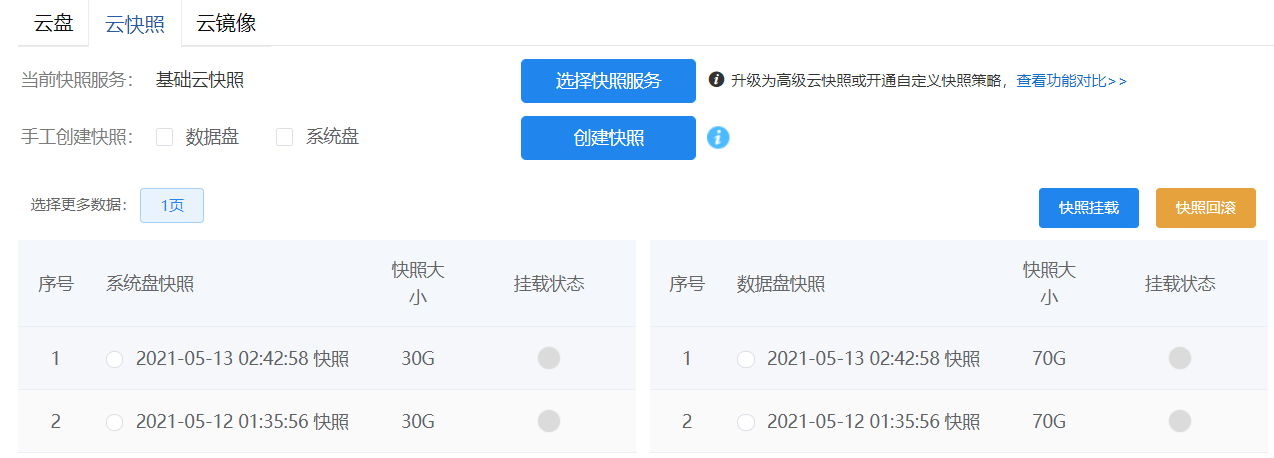This screenshot has width=1274, height=458.
Task: Select system disk snapshot 2021-05-12 01:35:56
Action: (115, 422)
